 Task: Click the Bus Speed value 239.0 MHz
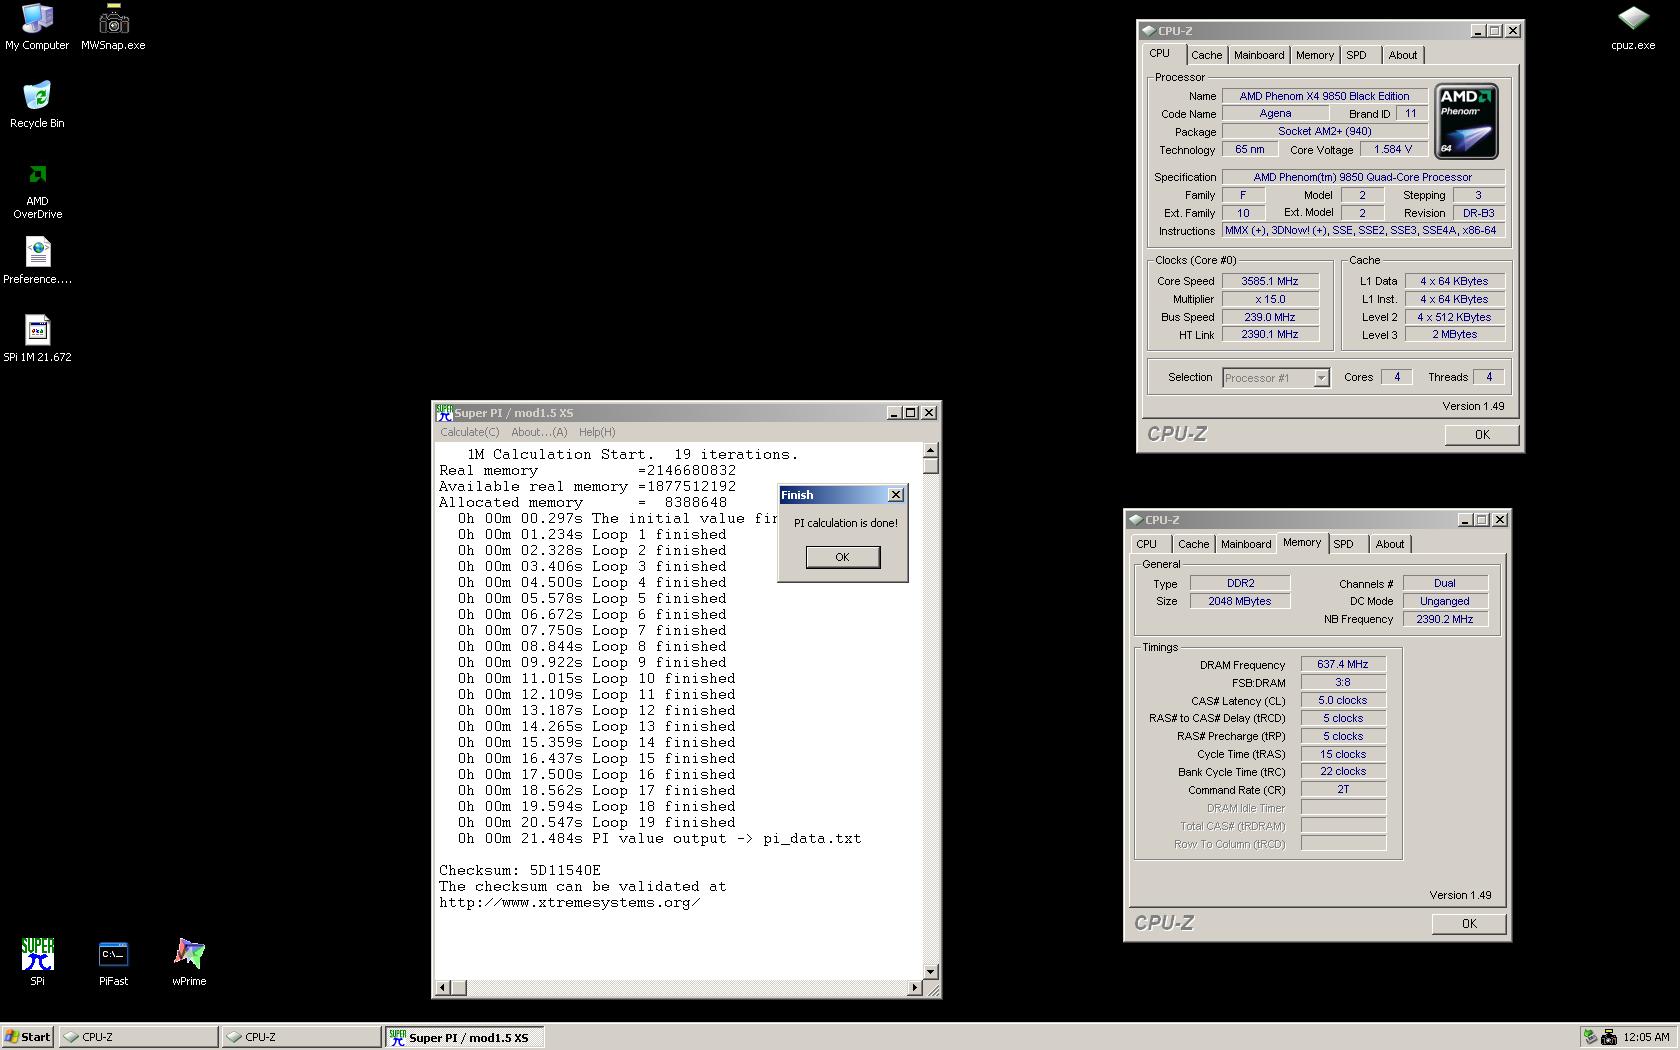[x=1270, y=317]
